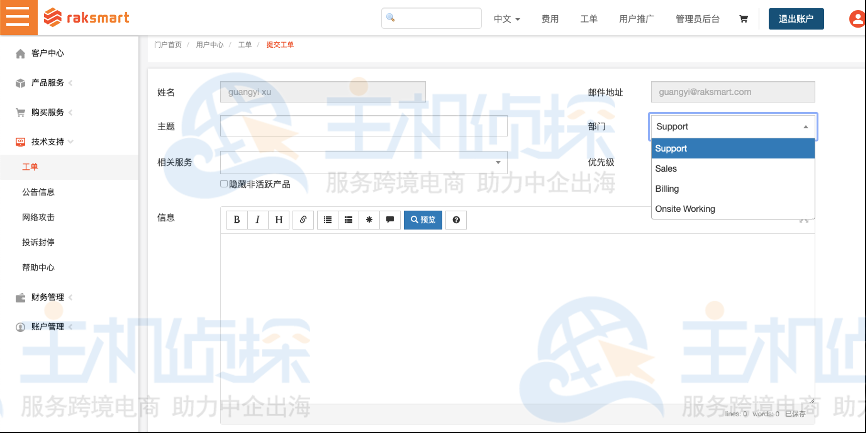
Task: Click into the 信息 message text area
Action: pyautogui.click(x=518, y=319)
